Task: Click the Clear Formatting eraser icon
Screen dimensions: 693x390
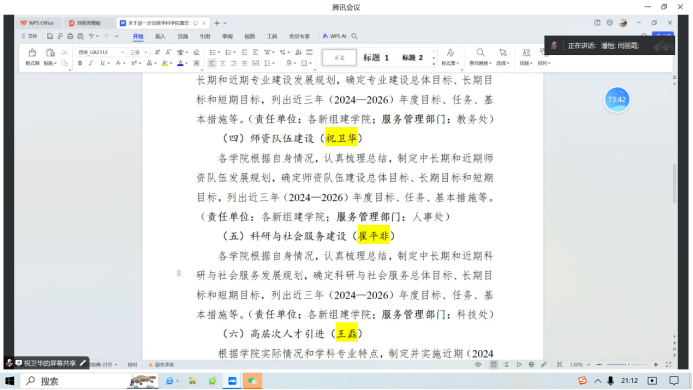Action: point(196,52)
